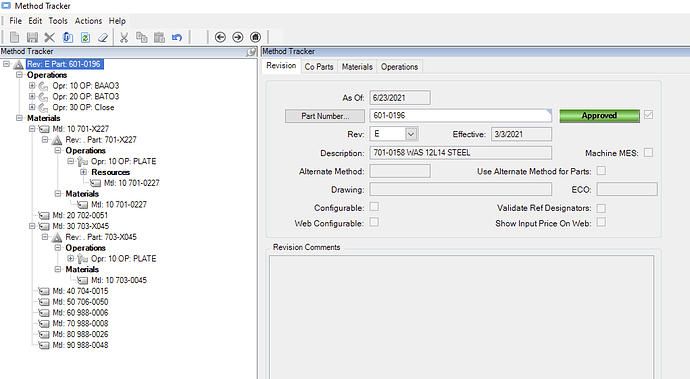The height and width of the screenshot is (379, 690).
Task: Select tree row Mtl: 10 703-0045
Action: 119,280
